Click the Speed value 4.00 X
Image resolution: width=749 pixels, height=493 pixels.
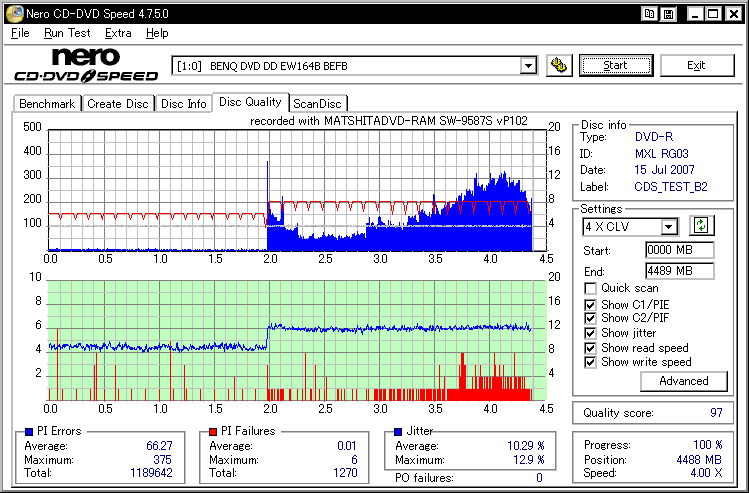(706, 473)
